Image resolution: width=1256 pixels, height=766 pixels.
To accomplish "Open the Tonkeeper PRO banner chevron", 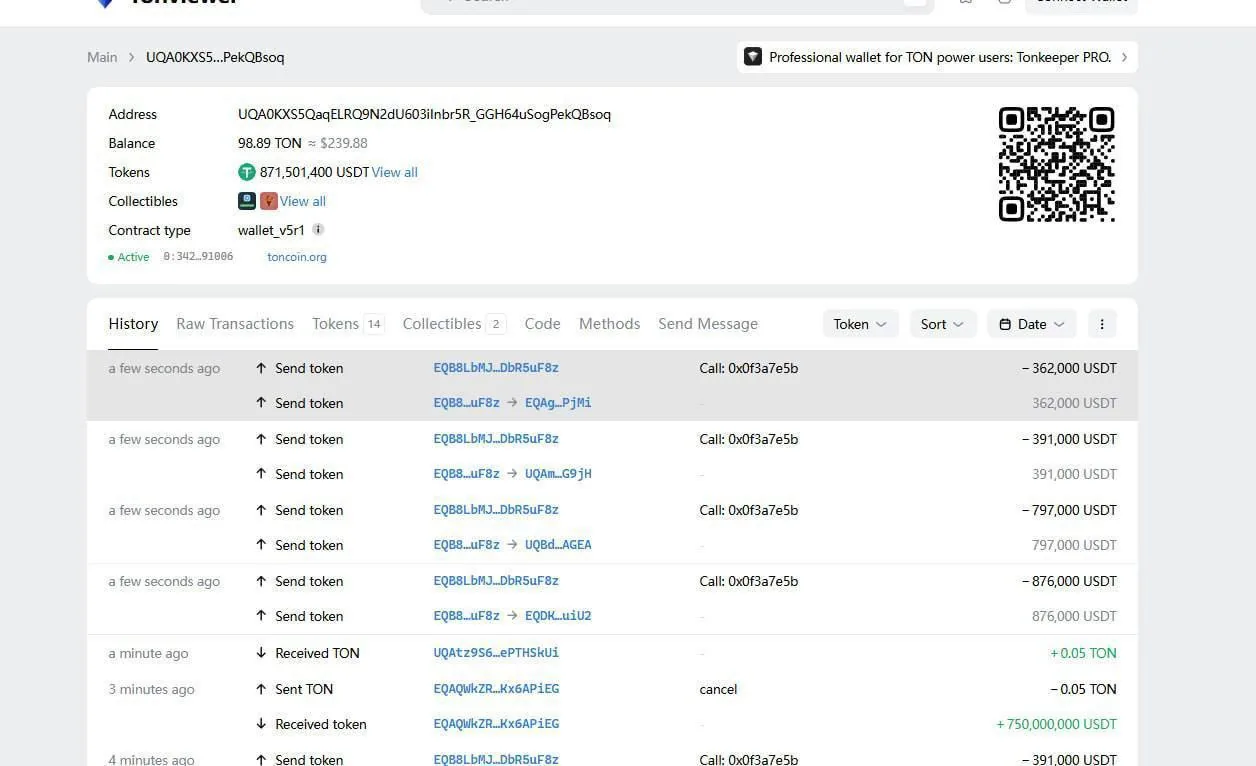I will pos(1124,57).
